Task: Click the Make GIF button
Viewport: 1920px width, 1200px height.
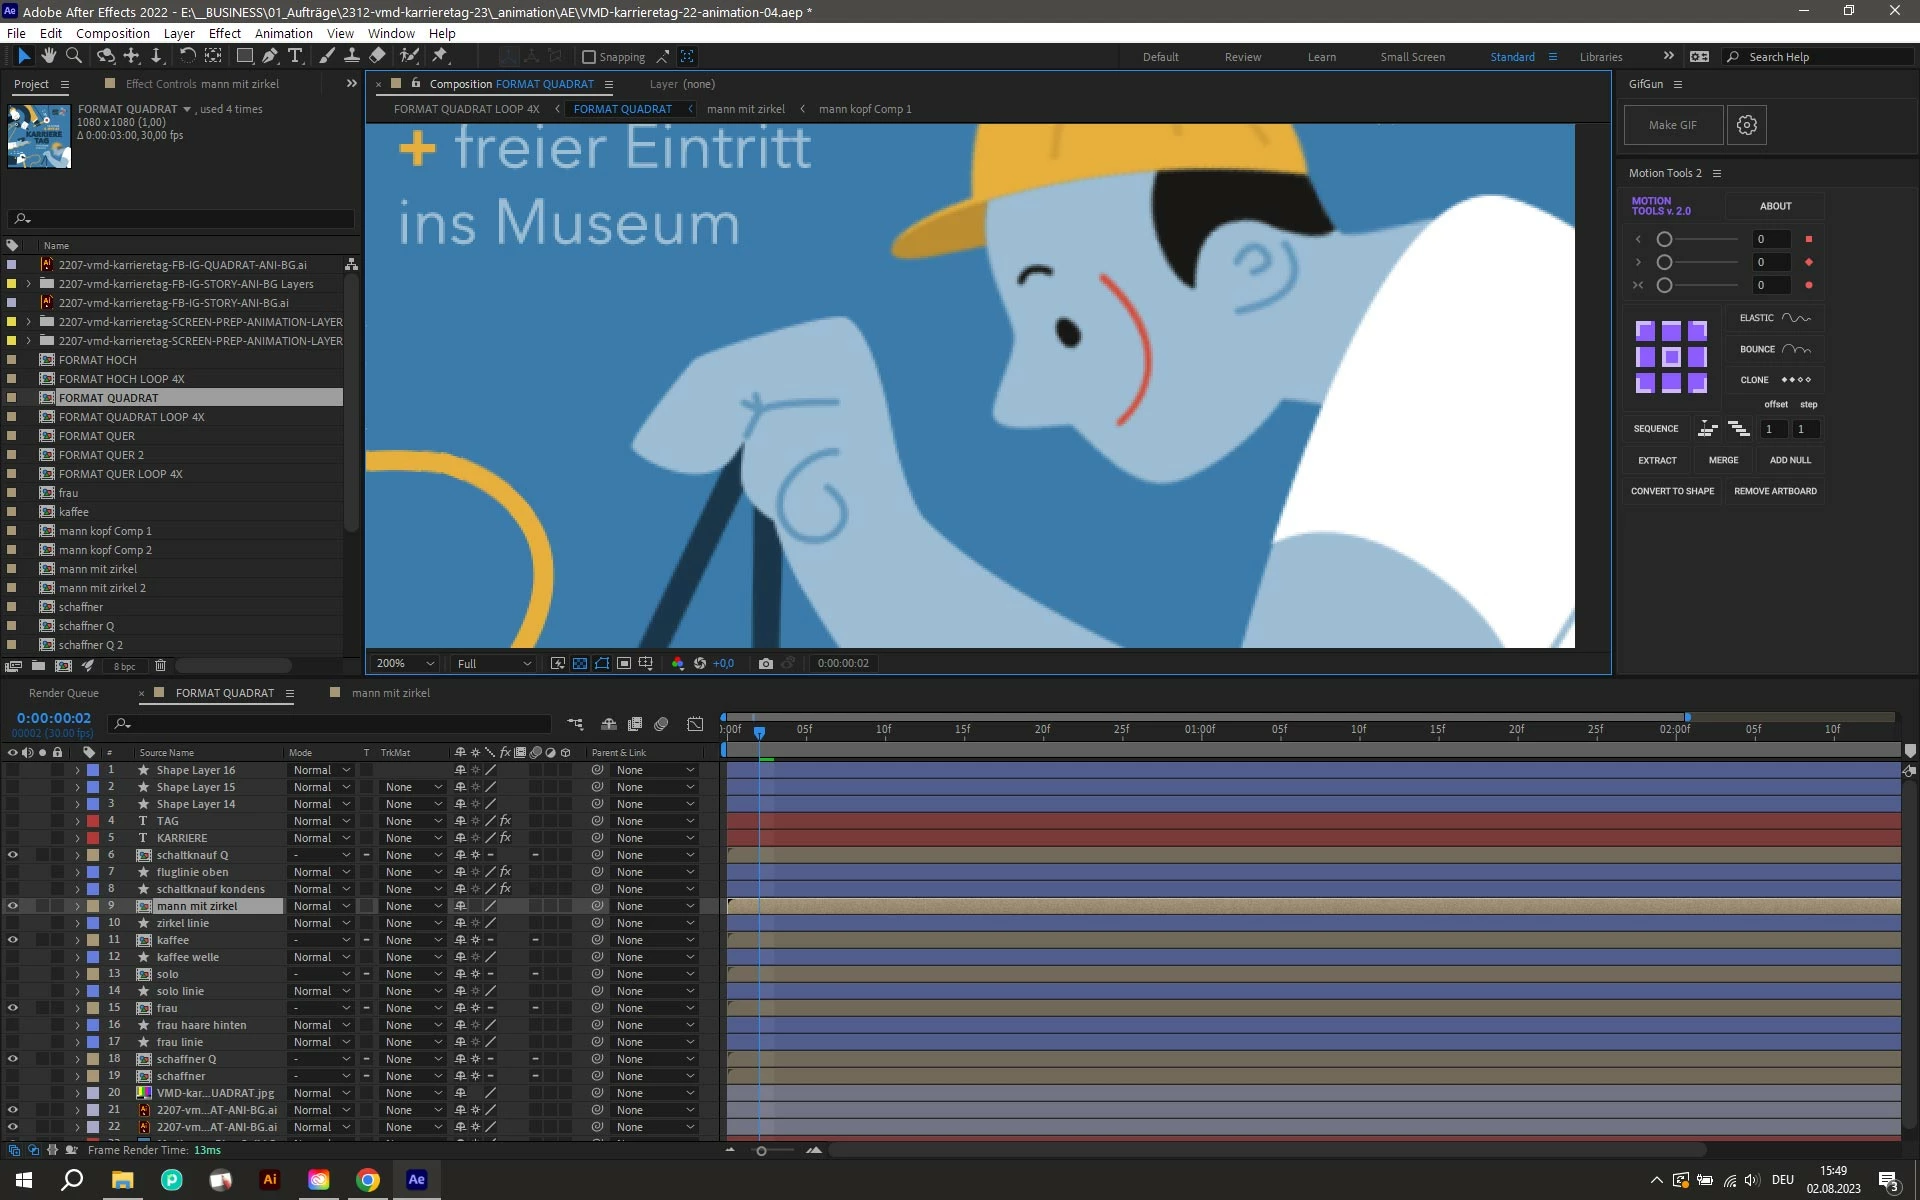Action: pyautogui.click(x=1672, y=125)
